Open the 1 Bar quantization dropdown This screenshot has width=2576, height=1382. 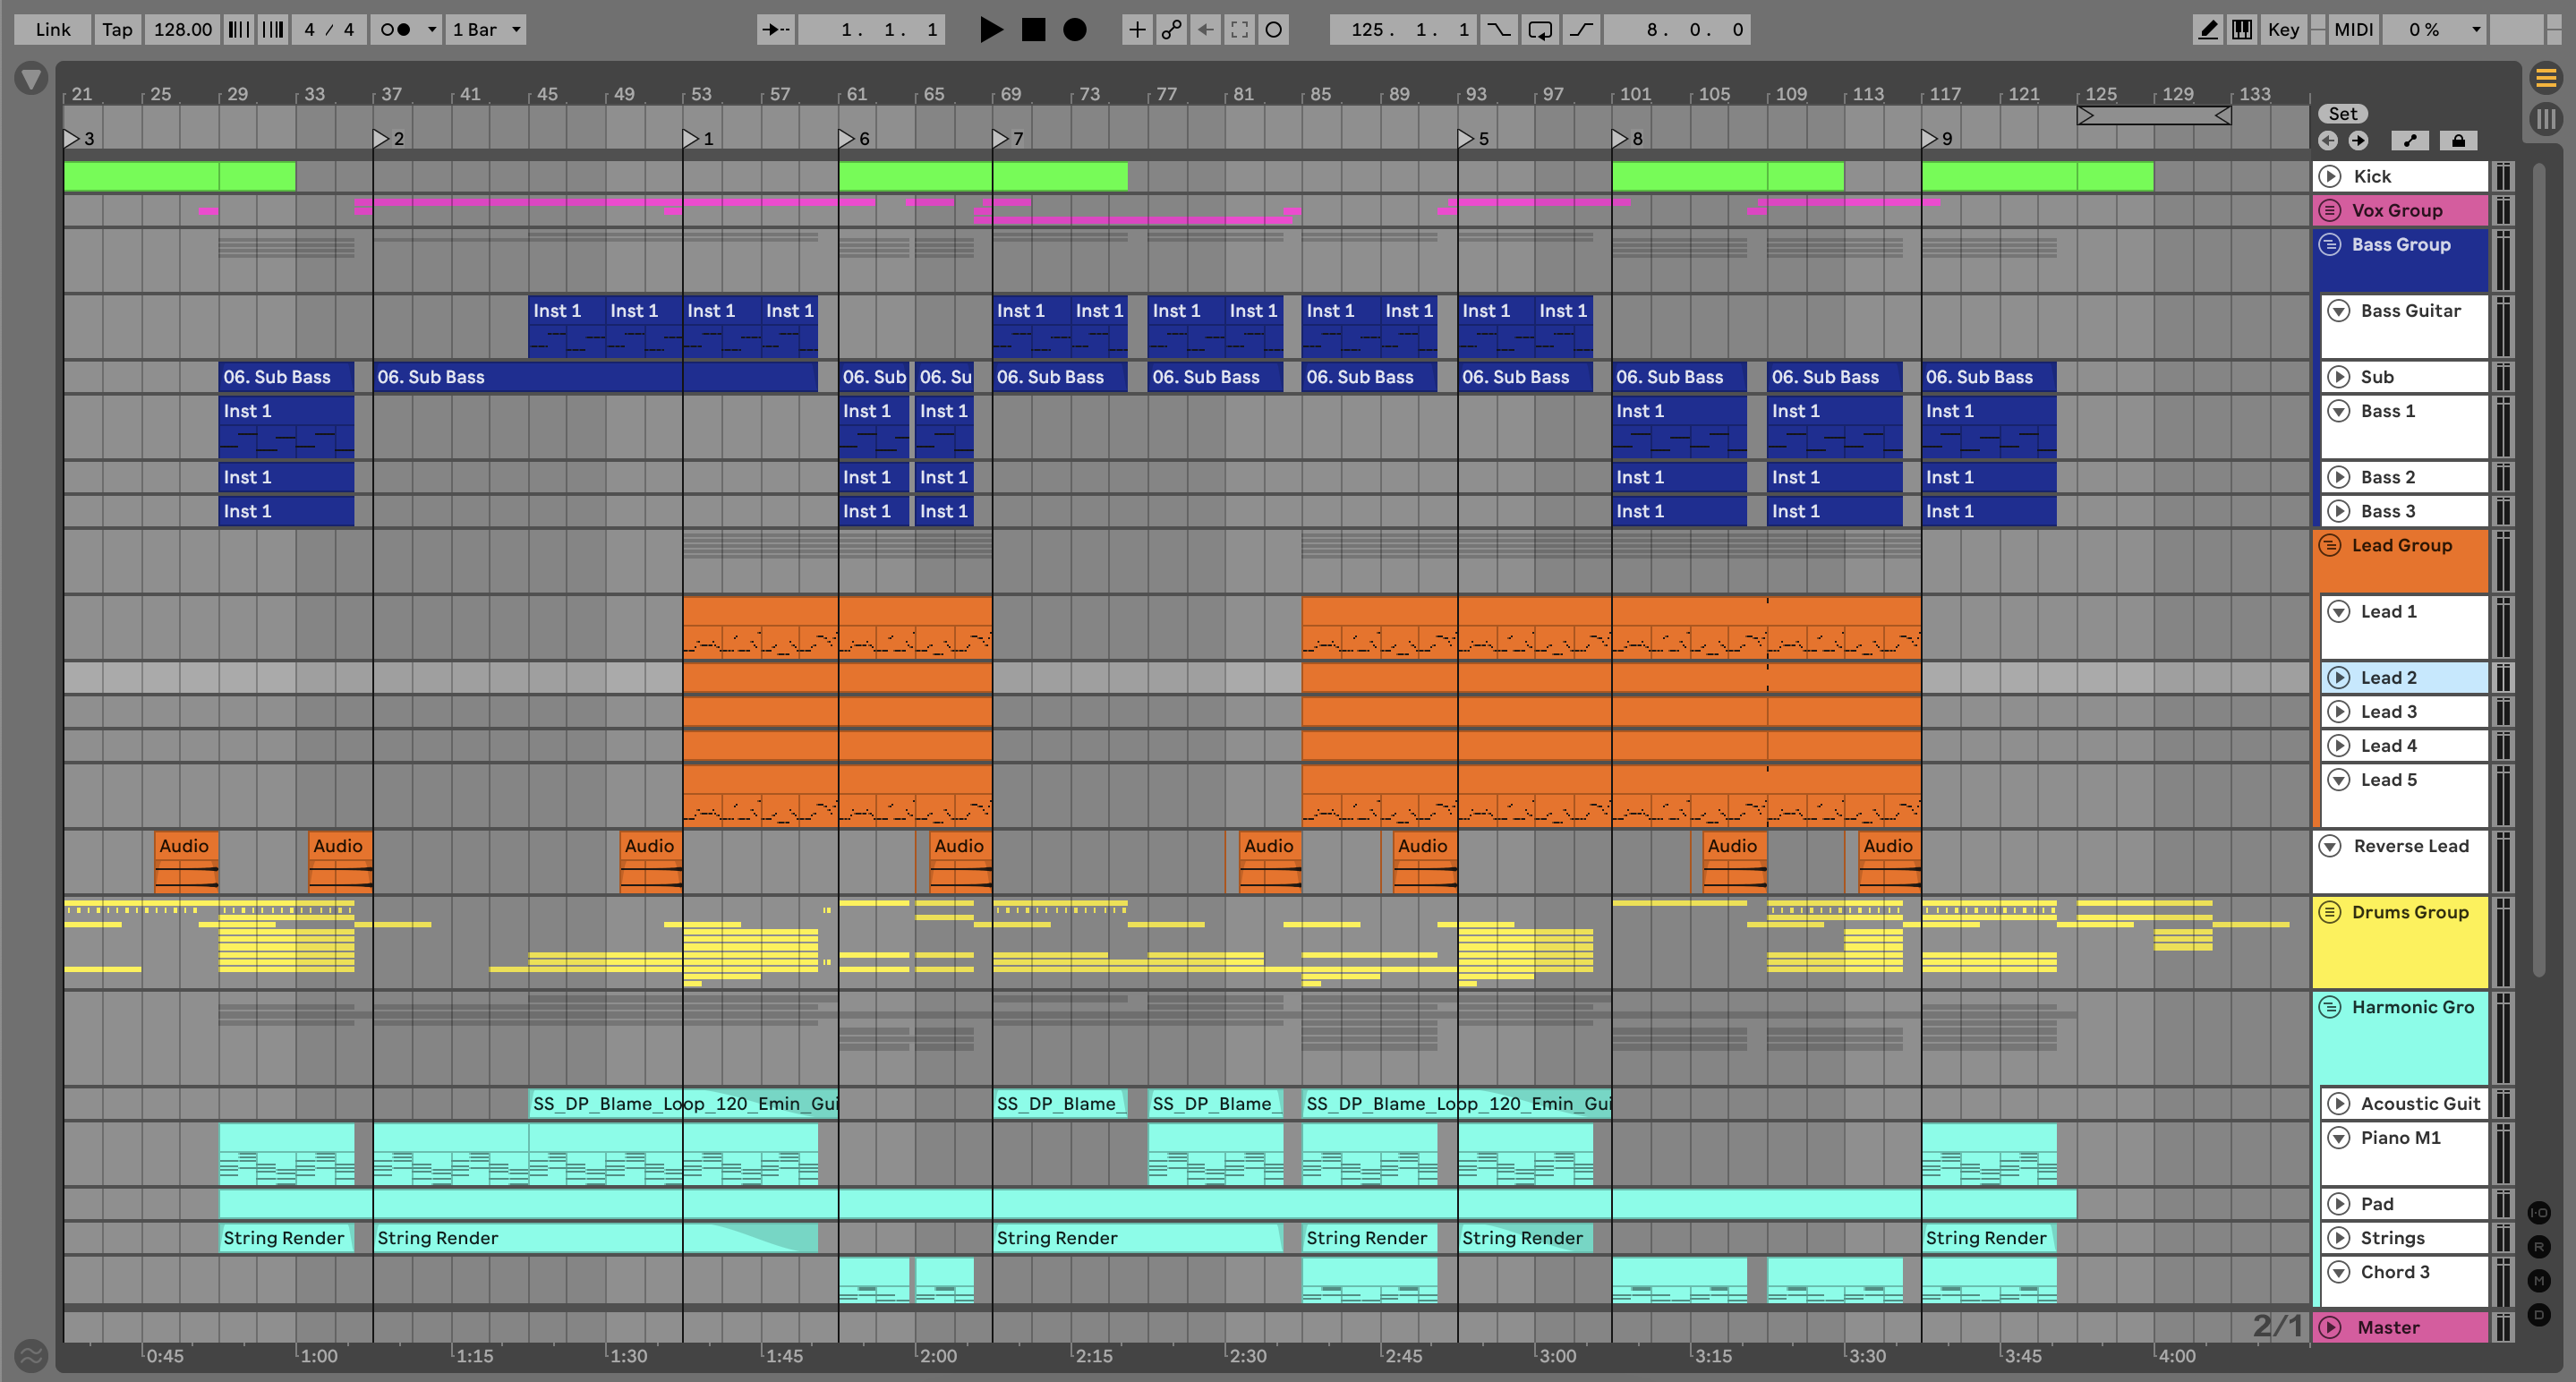click(486, 29)
